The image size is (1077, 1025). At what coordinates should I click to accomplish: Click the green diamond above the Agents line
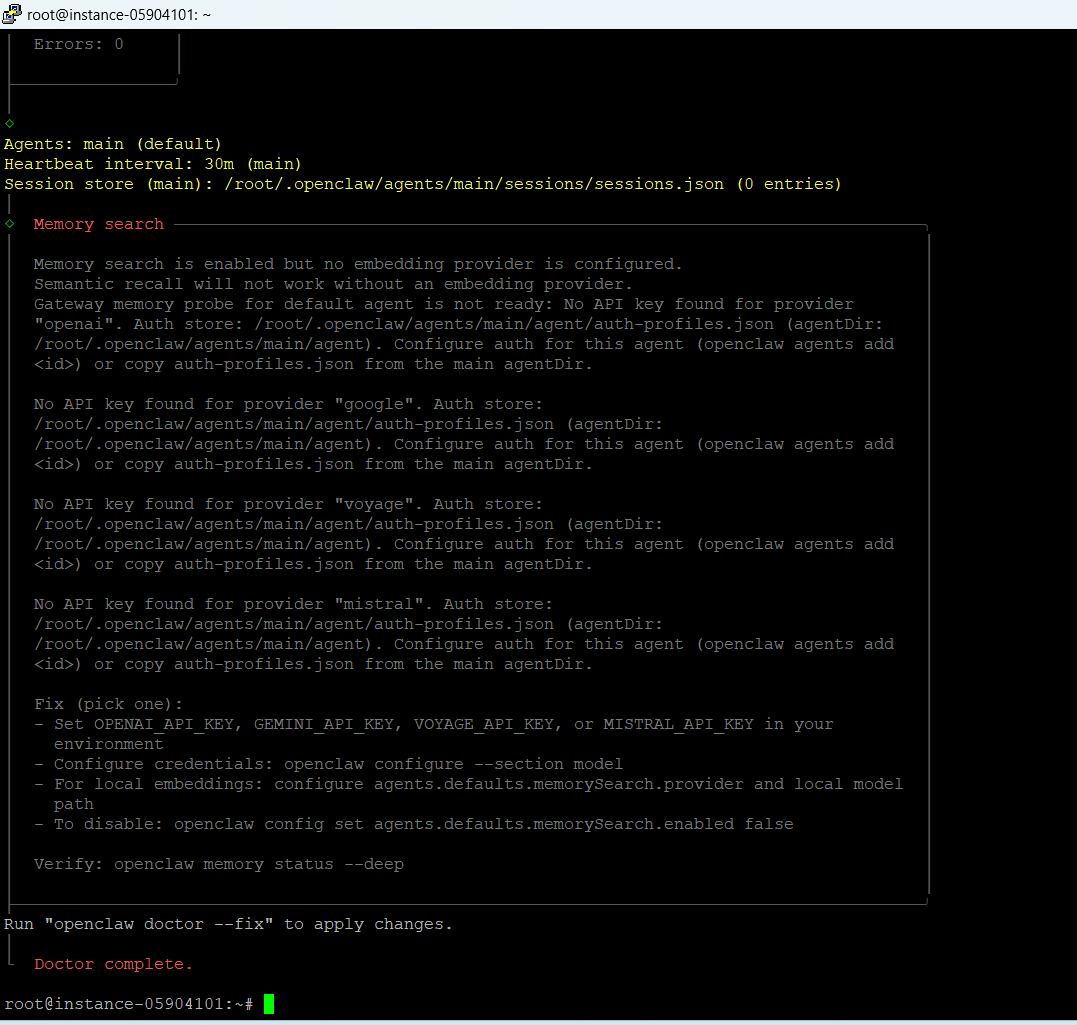click(10, 123)
